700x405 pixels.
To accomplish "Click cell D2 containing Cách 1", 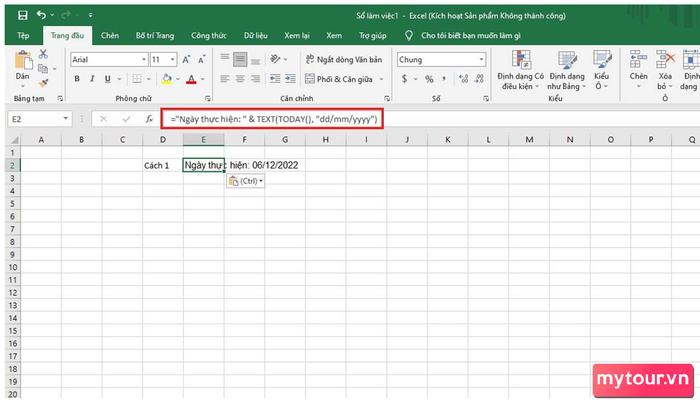I will pos(162,165).
